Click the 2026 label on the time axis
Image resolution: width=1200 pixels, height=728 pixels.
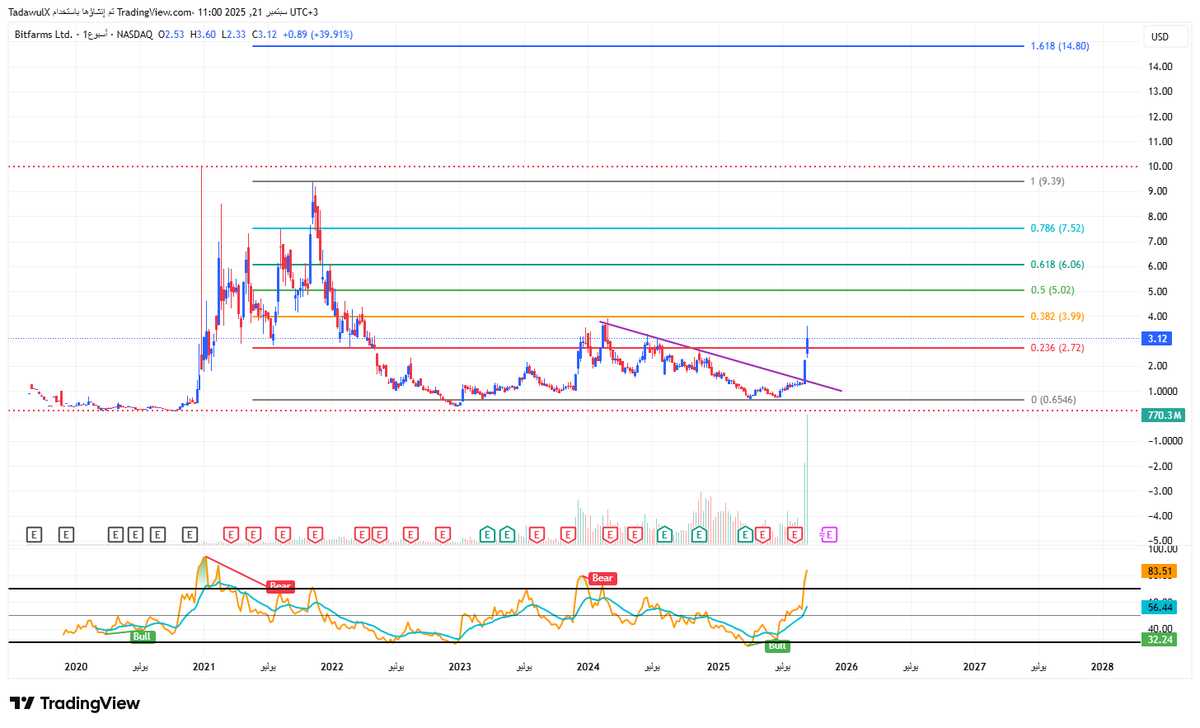pyautogui.click(x=848, y=666)
